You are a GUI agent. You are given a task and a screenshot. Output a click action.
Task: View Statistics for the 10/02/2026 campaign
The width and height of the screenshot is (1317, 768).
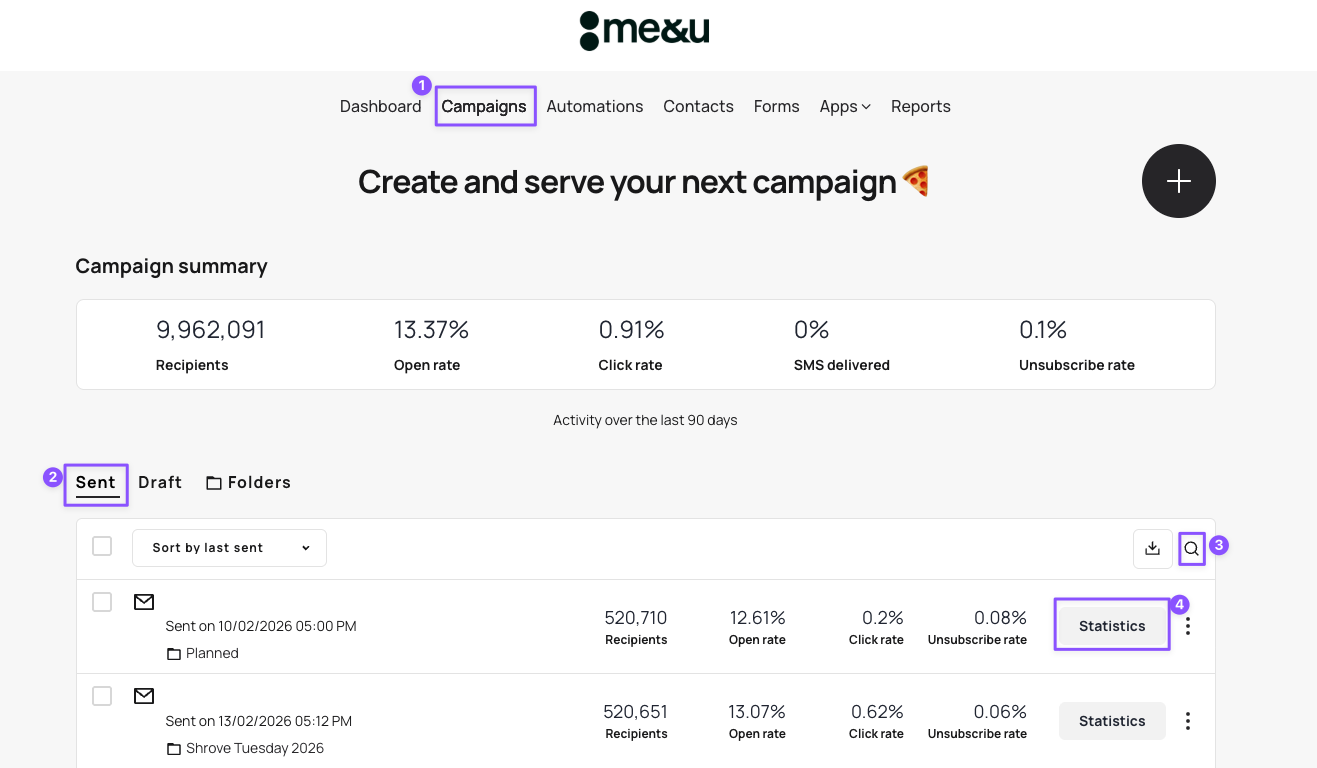click(x=1112, y=626)
